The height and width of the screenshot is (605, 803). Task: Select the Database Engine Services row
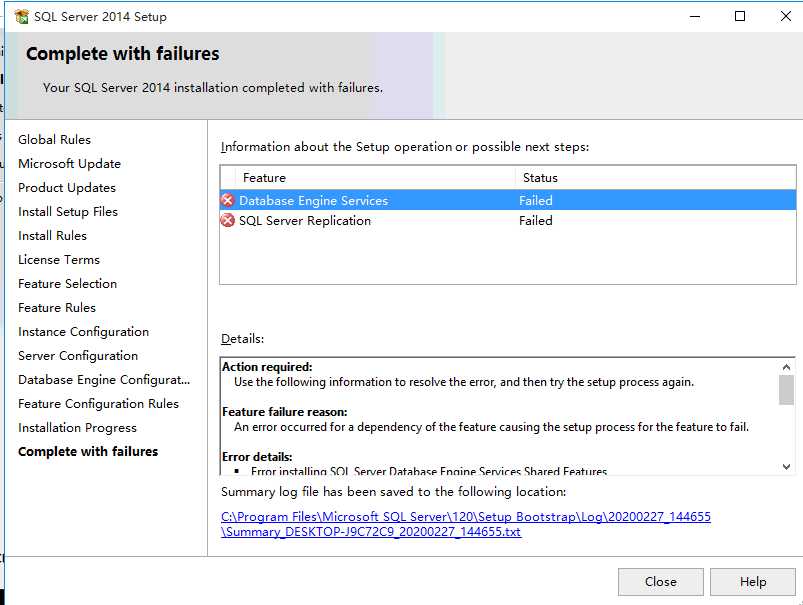tap(508, 200)
